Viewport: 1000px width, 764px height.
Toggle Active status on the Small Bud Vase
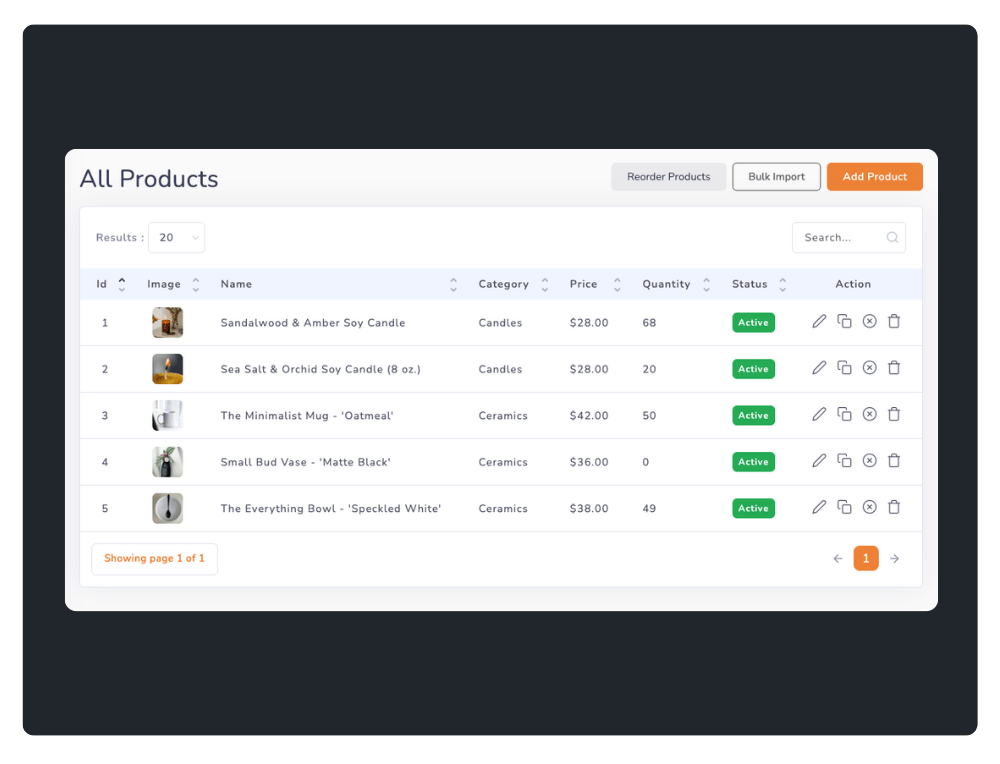753,461
